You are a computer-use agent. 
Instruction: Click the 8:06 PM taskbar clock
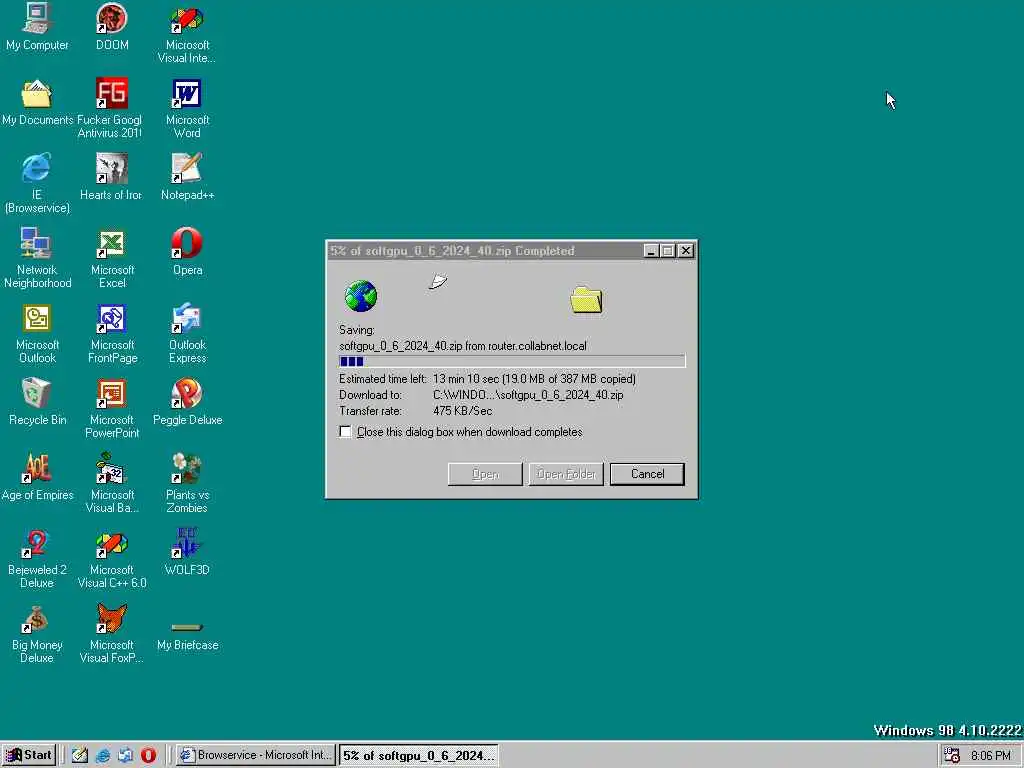[991, 756]
